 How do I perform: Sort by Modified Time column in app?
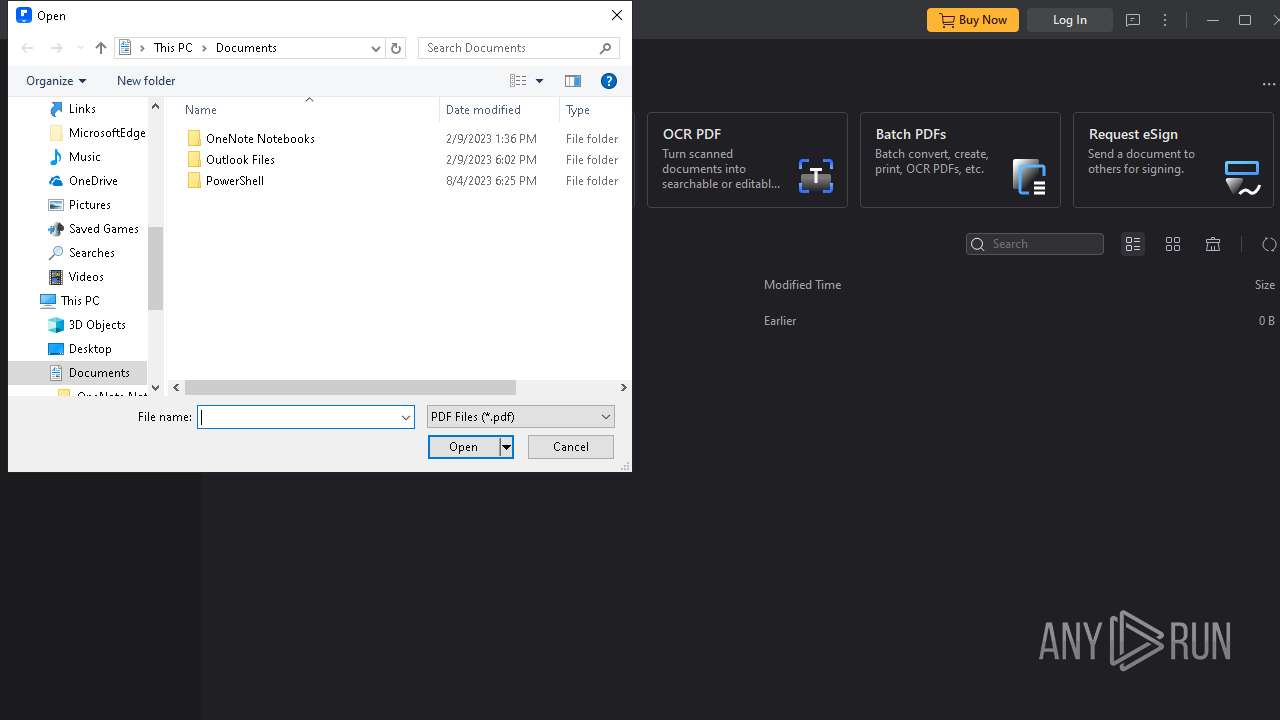802,285
